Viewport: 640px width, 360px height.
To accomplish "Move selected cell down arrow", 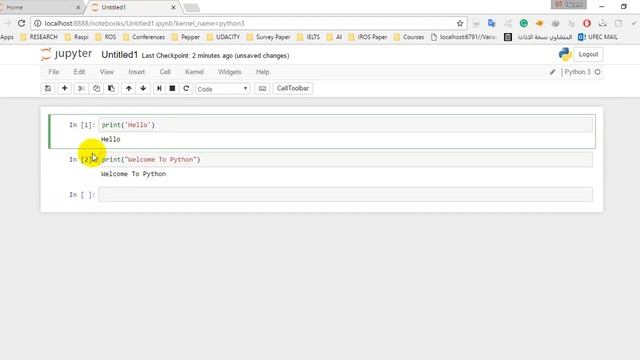I will [x=143, y=89].
